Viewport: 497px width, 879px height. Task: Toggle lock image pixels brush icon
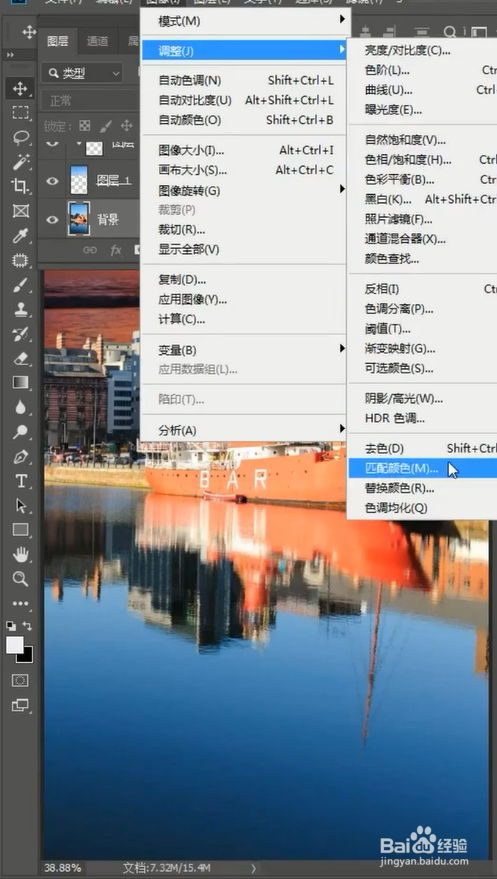[x=105, y=126]
